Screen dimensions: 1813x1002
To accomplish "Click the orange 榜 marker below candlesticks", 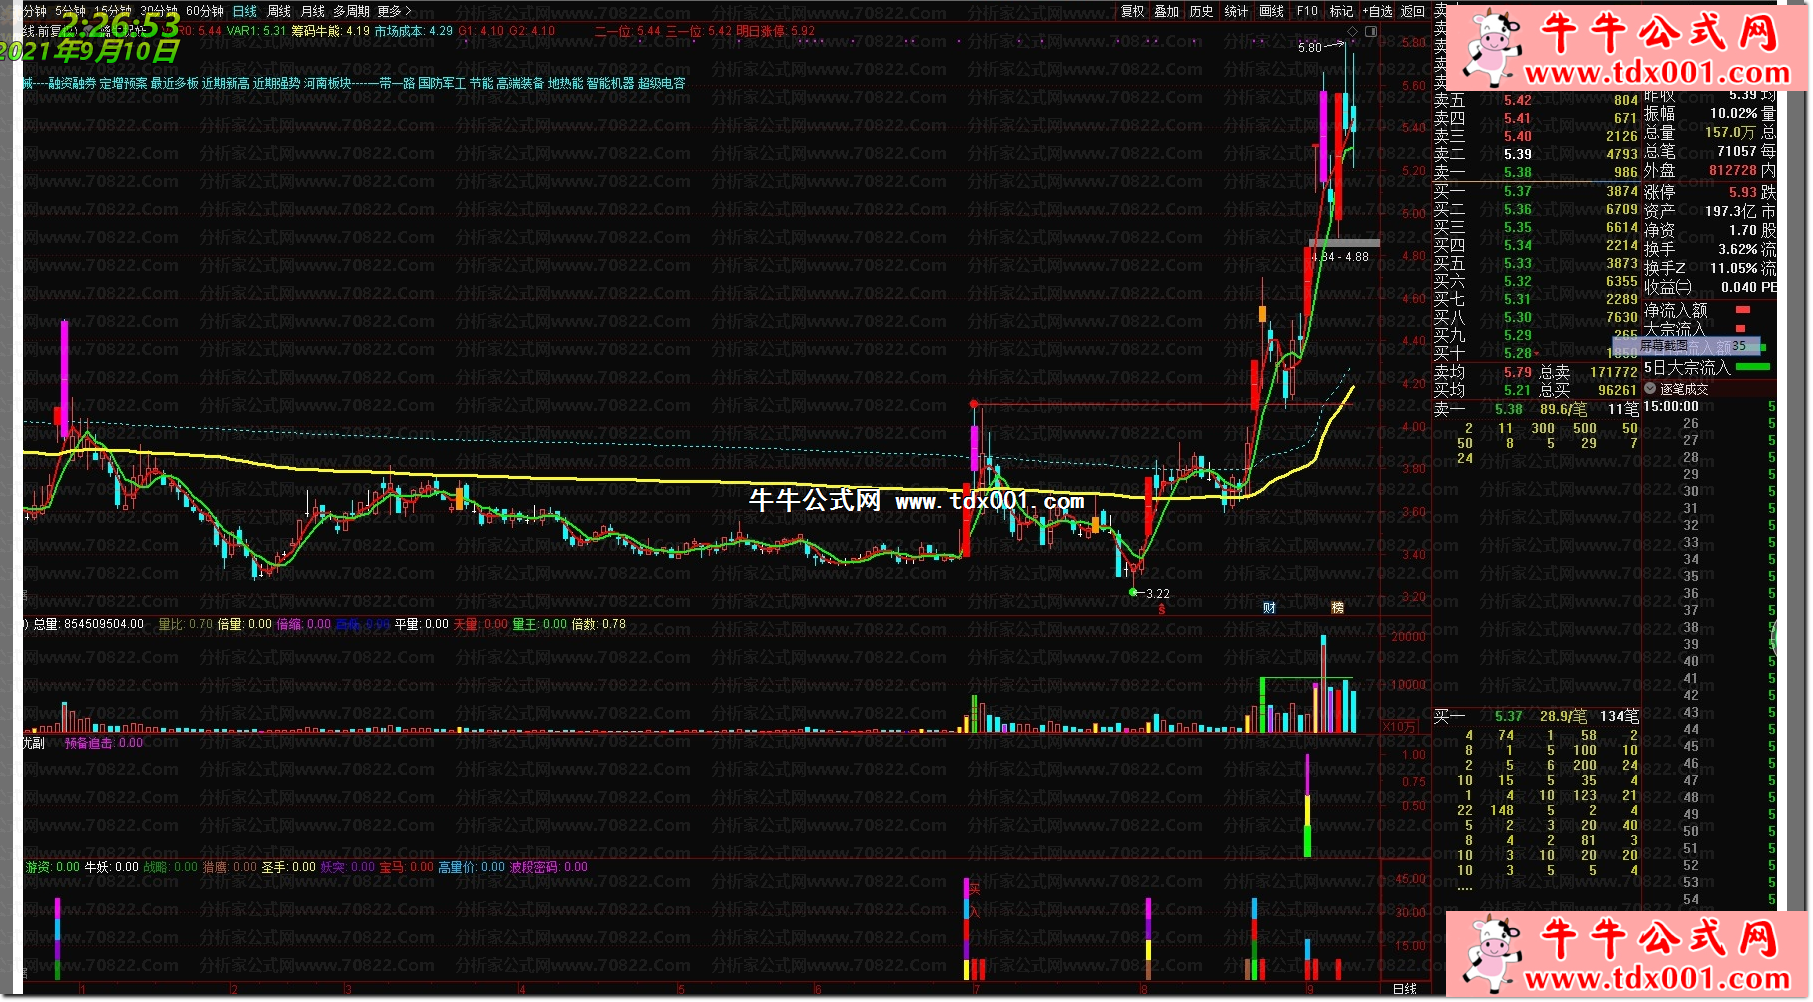I will click(x=1337, y=608).
